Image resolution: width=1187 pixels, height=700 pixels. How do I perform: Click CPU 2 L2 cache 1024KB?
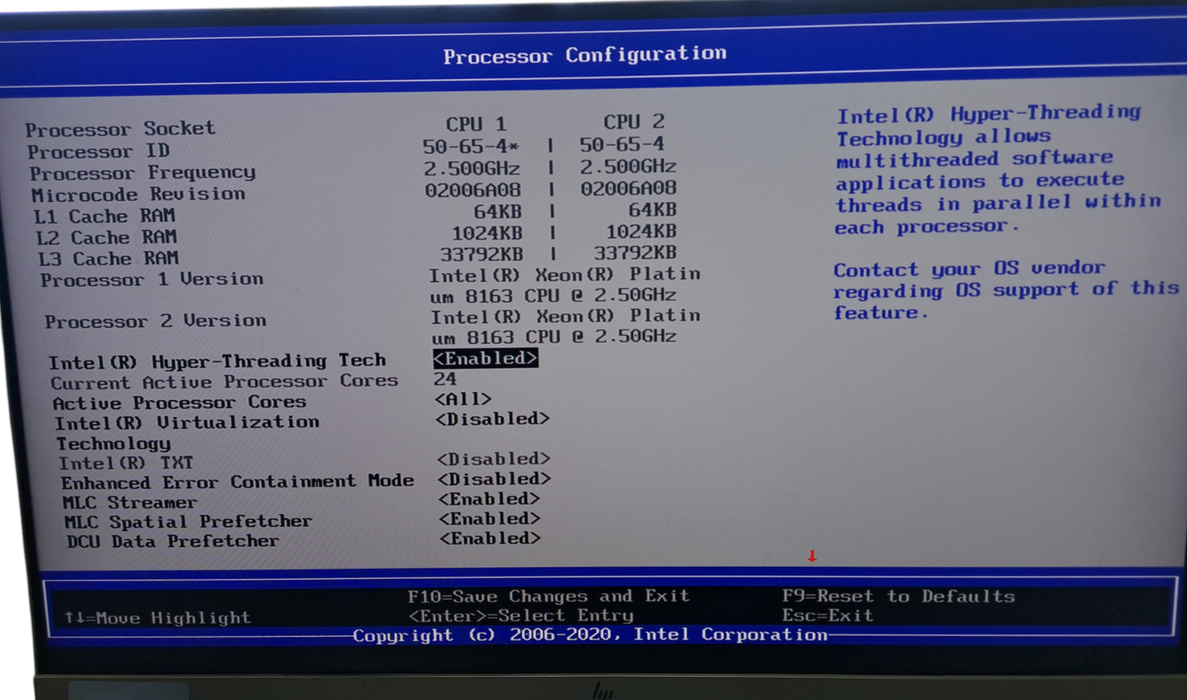tap(641, 232)
